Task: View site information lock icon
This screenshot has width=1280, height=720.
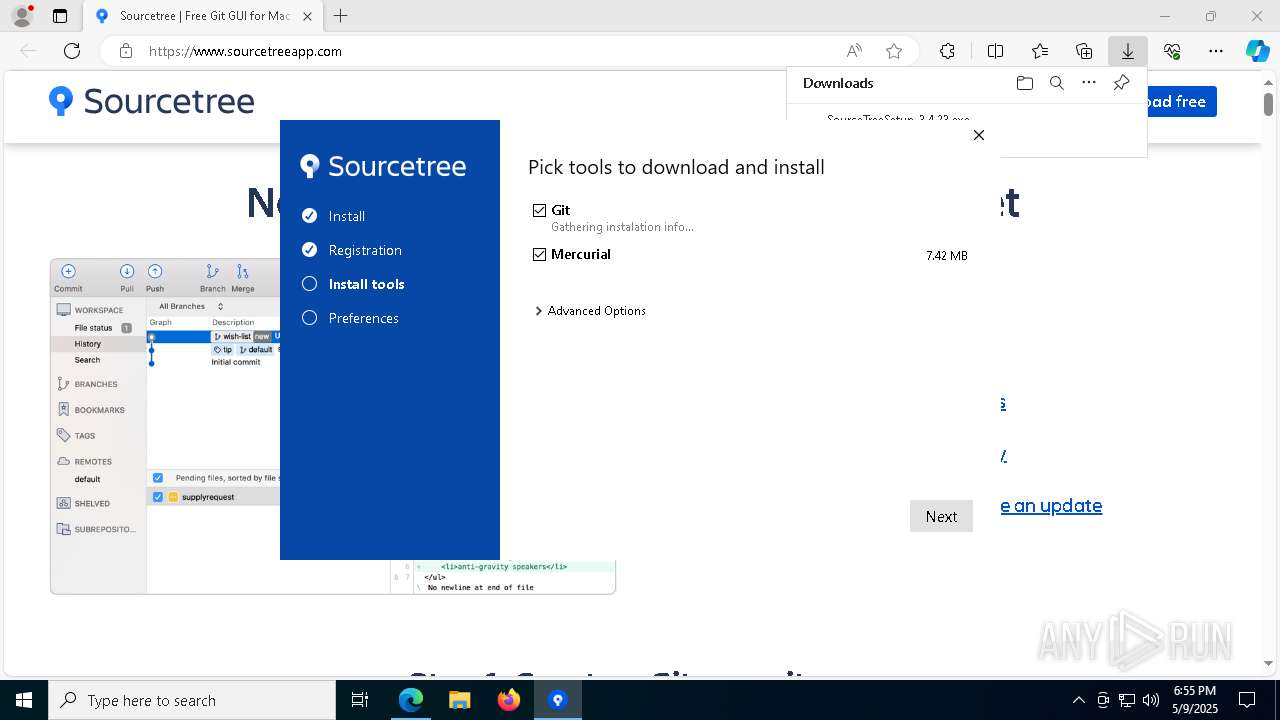Action: [x=126, y=51]
